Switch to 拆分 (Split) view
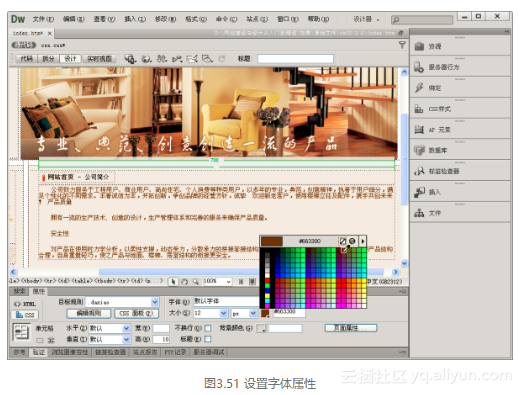Screen dimensions: 523x395 coord(48,59)
